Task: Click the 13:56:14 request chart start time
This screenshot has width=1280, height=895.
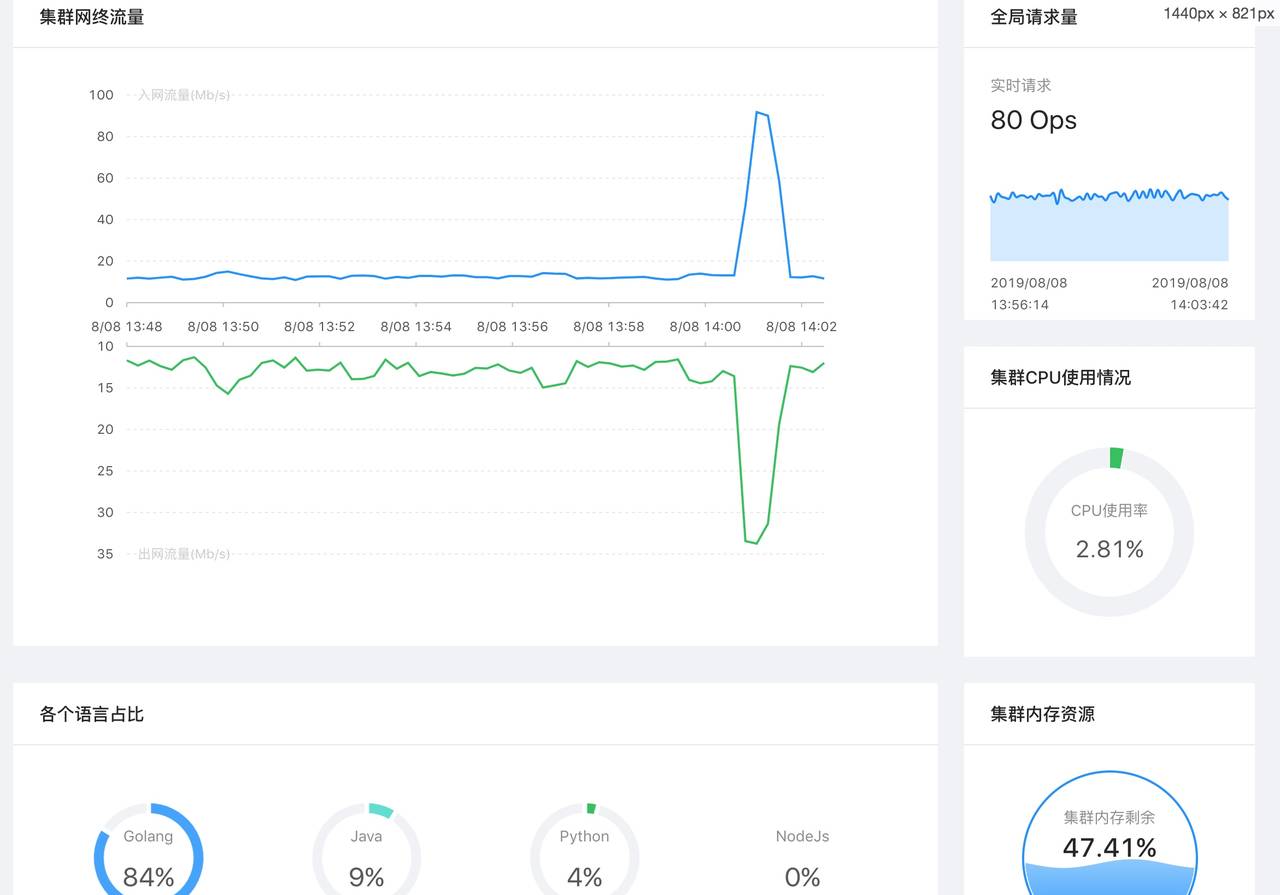Action: pyautogui.click(x=1020, y=304)
